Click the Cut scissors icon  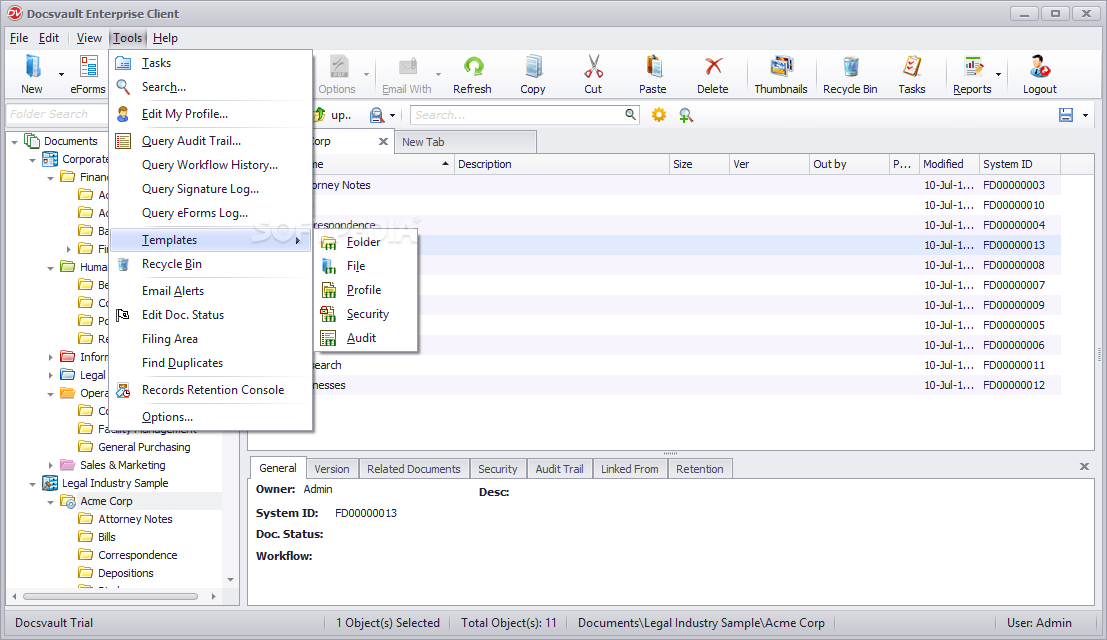tap(594, 66)
